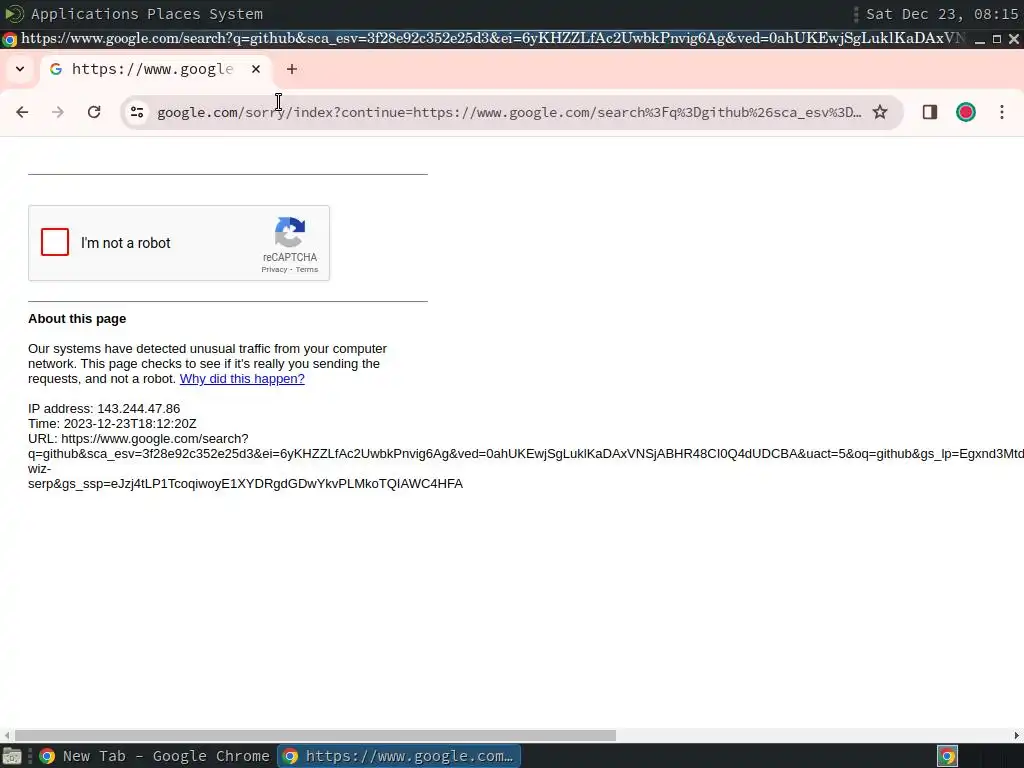Screen dimensions: 1024x768
Task: Check the I'm not a robot box
Action: 55,242
